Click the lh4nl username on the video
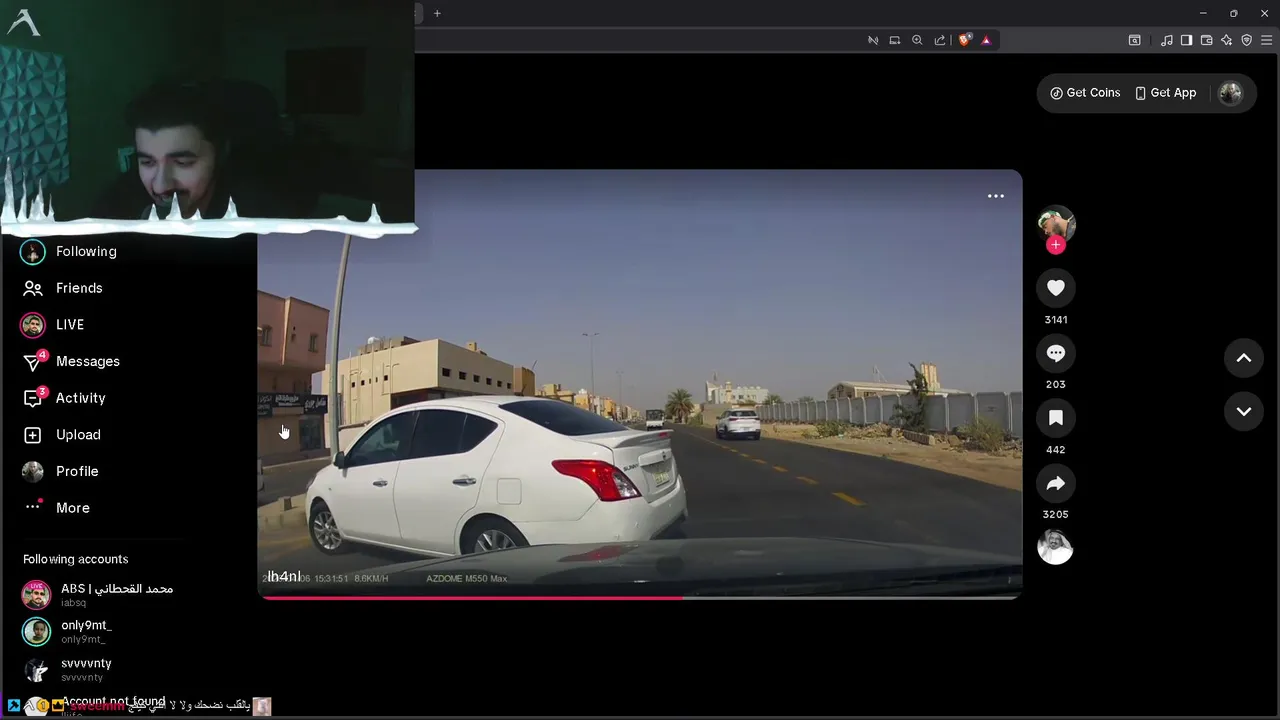 pyautogui.click(x=284, y=576)
